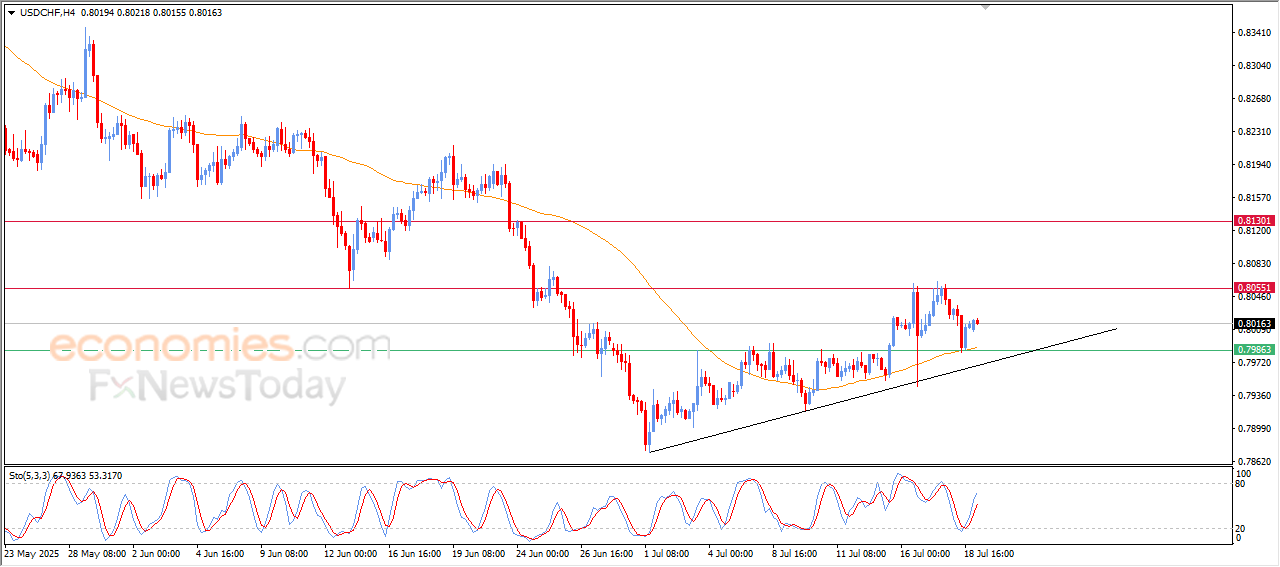This screenshot has height=567, width=1280.
Task: Click the 0.79360 price axis label
Action: pyautogui.click(x=1255, y=396)
